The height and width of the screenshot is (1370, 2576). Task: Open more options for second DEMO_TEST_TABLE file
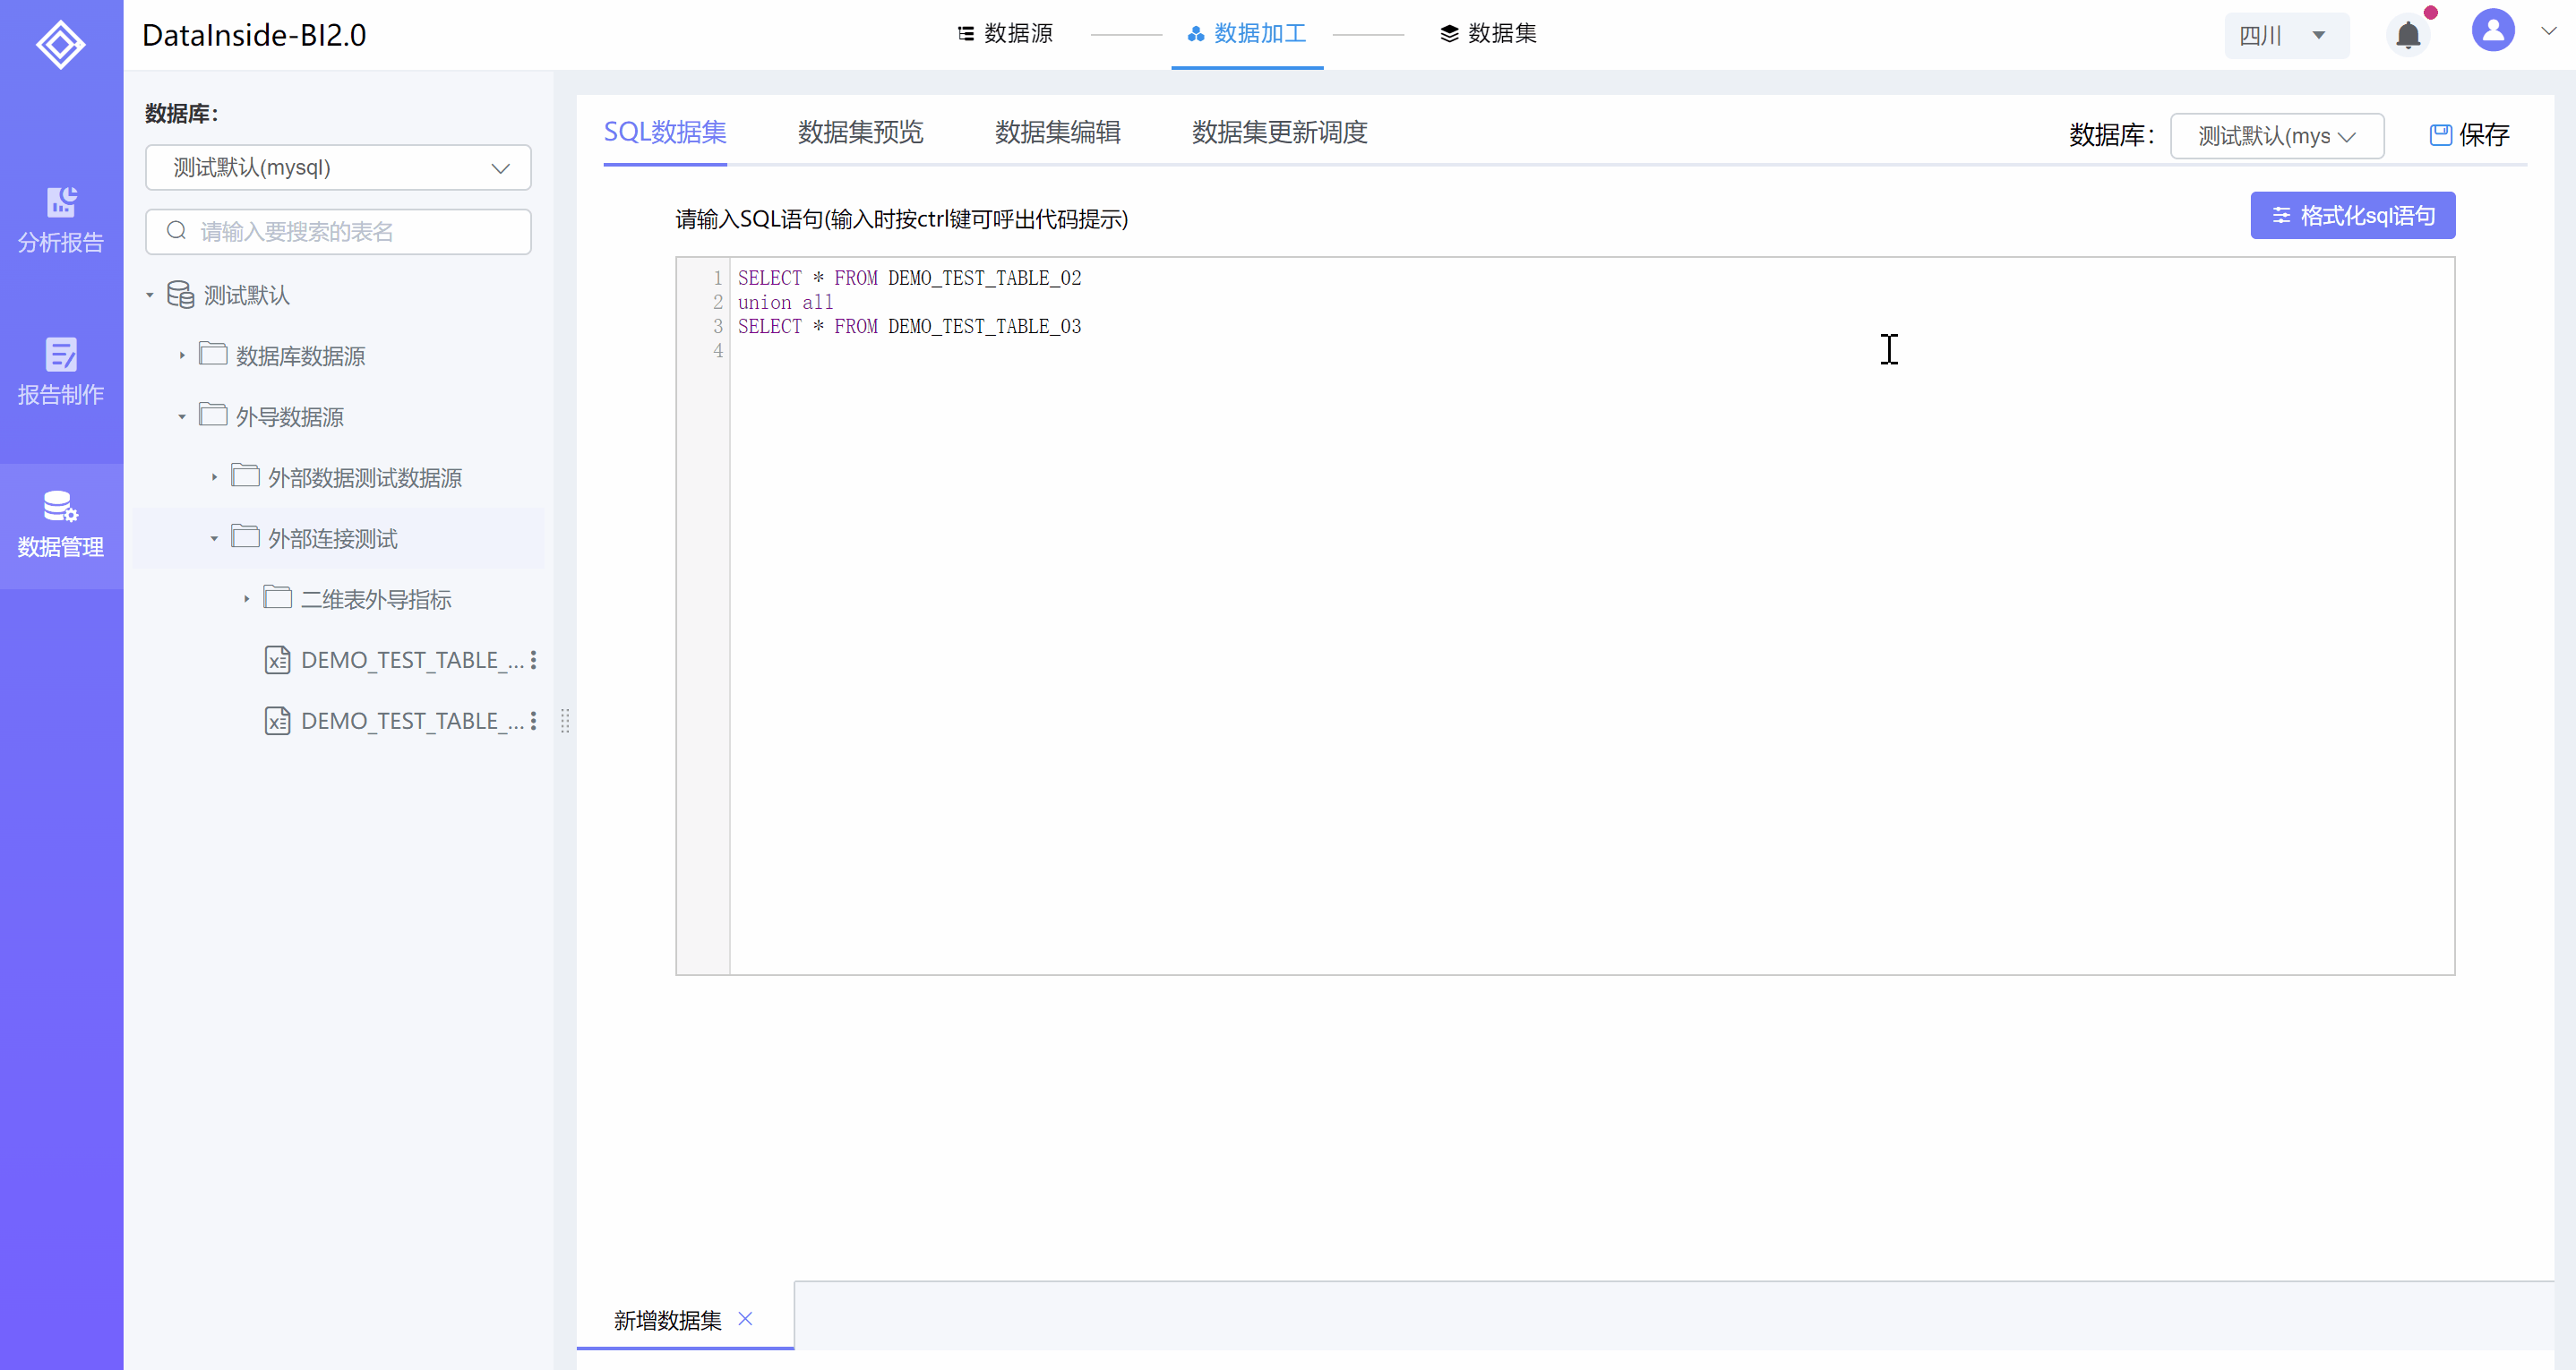tap(533, 721)
